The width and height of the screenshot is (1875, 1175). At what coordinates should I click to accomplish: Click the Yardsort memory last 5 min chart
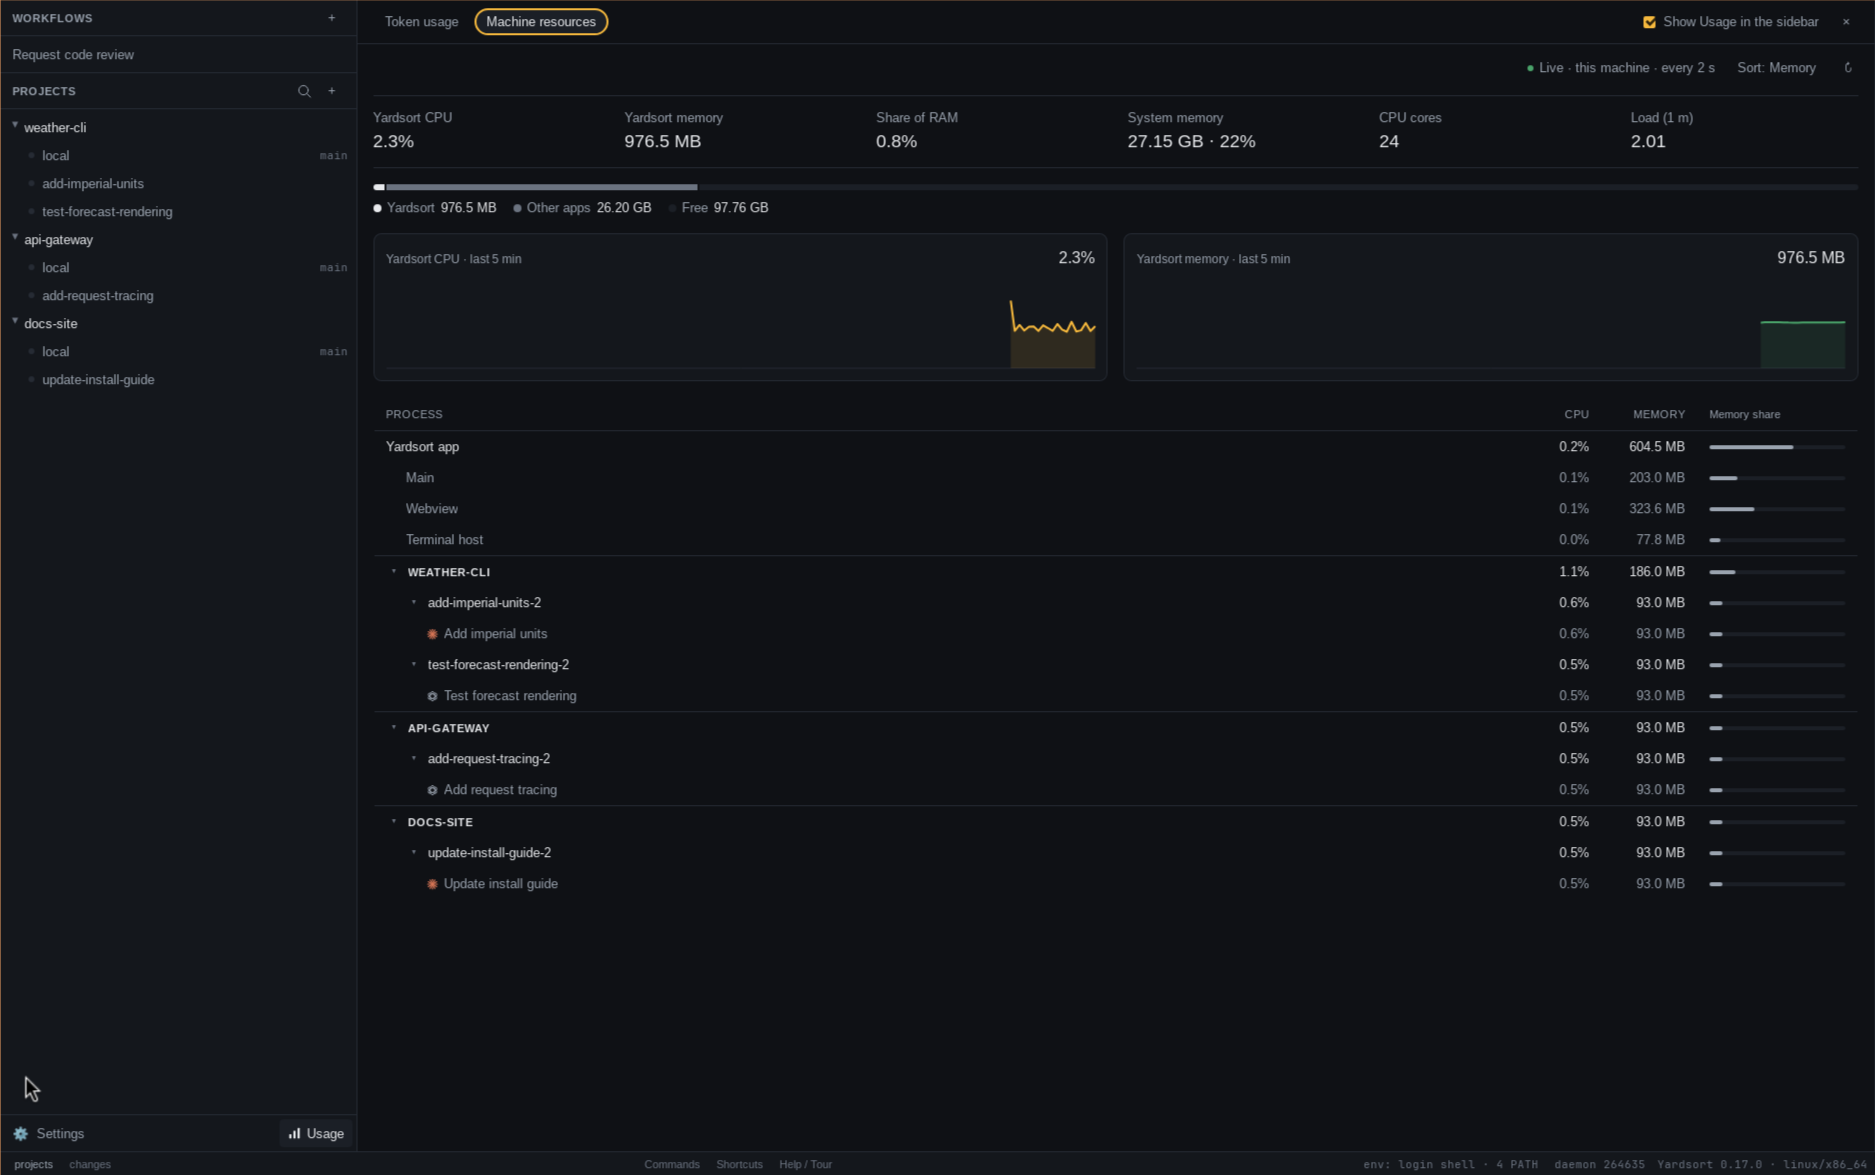[x=1490, y=307]
